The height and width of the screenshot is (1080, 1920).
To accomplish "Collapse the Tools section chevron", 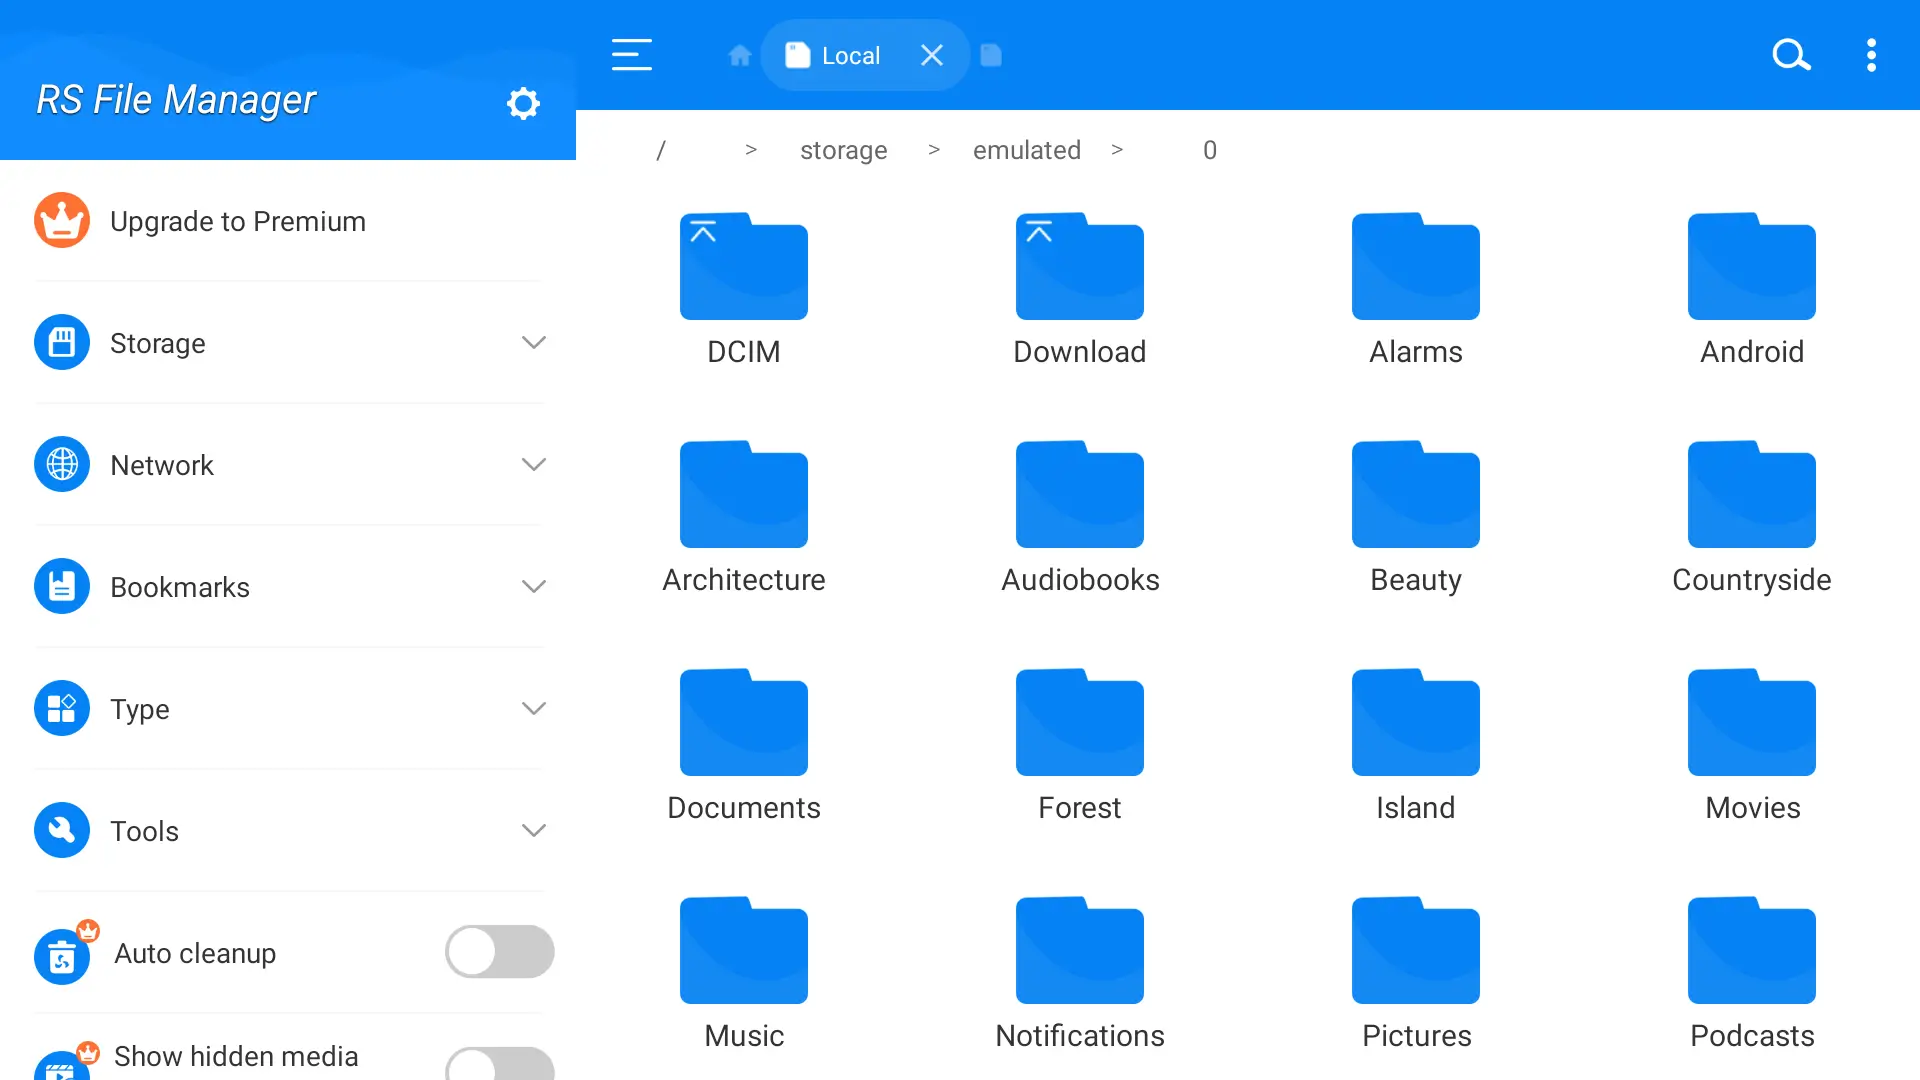I will (534, 830).
